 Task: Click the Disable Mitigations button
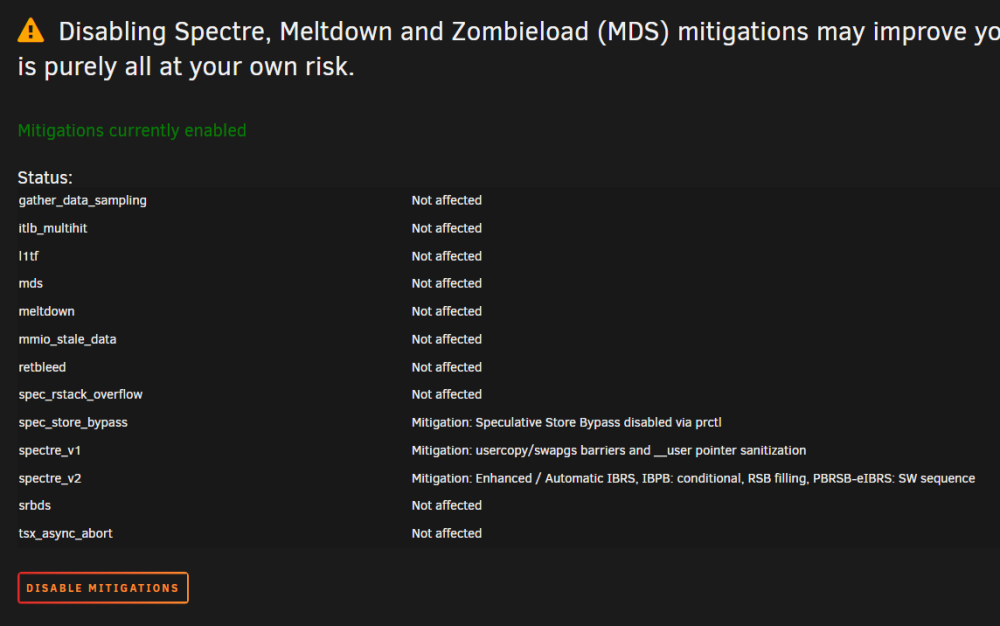(103, 588)
